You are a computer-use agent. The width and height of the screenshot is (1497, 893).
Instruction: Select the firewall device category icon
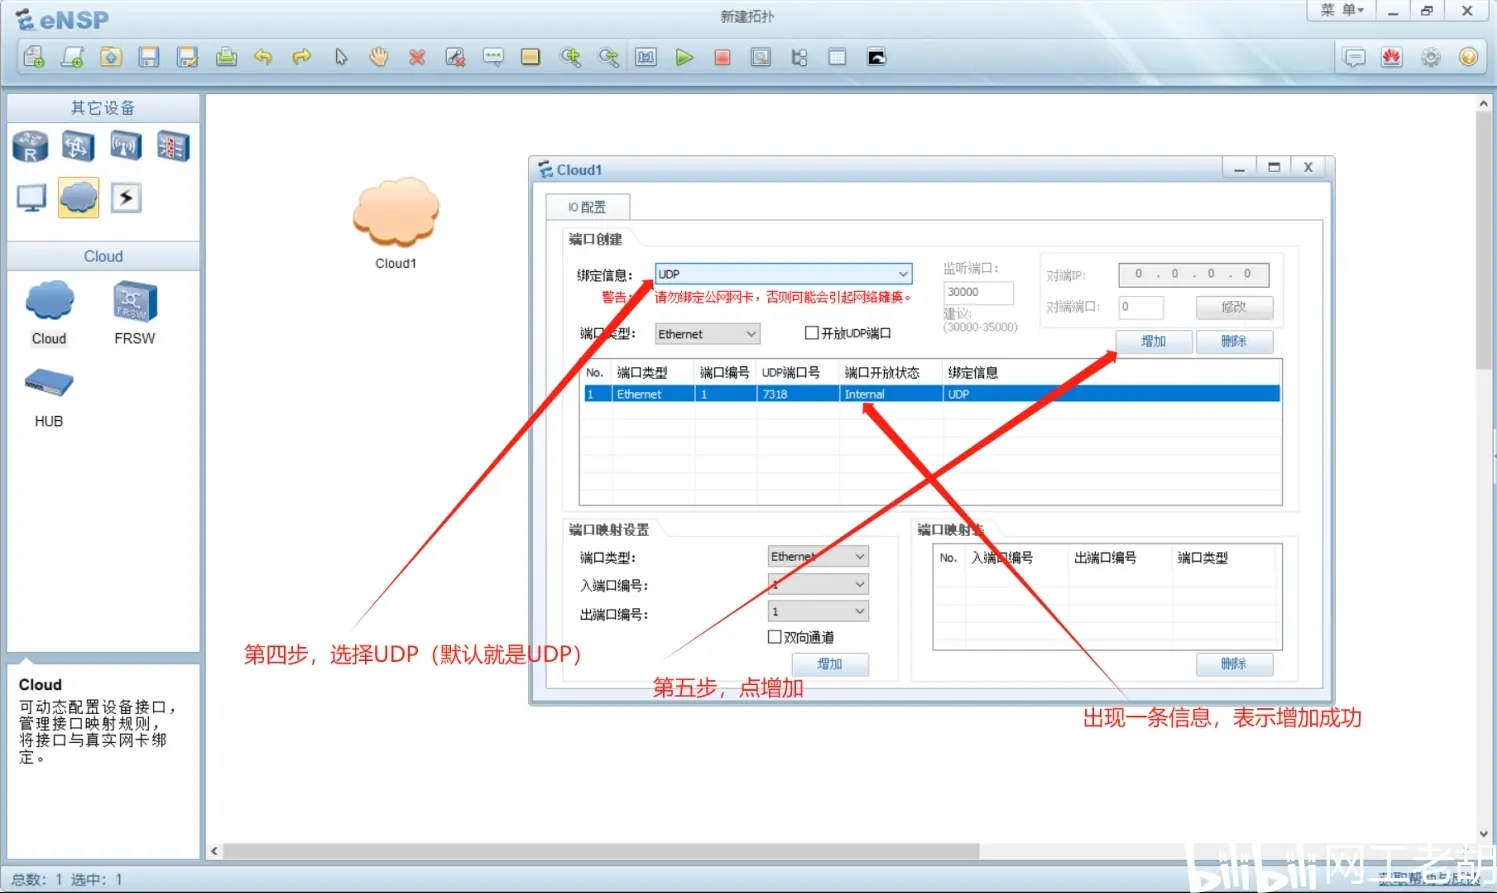[x=173, y=146]
